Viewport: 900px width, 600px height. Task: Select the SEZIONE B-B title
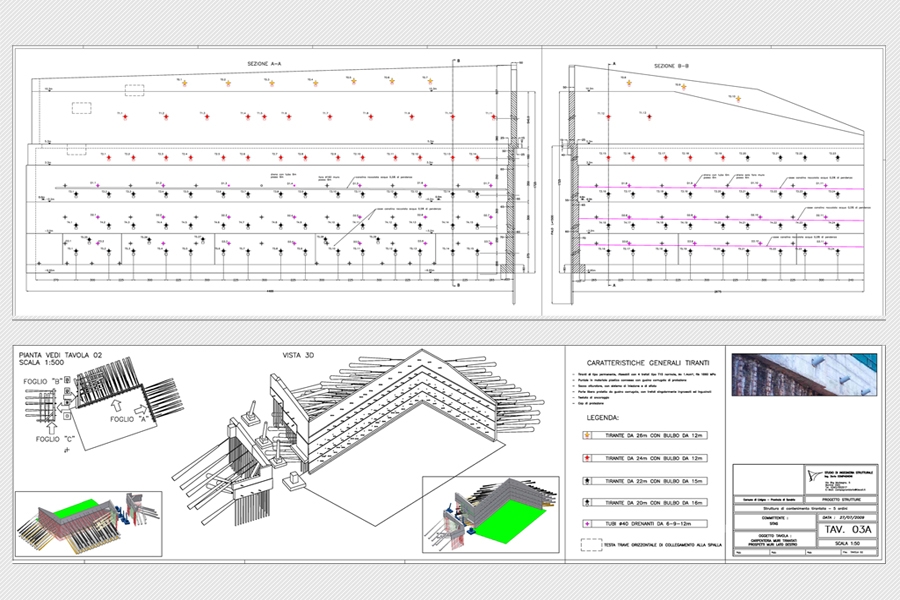tap(672, 65)
